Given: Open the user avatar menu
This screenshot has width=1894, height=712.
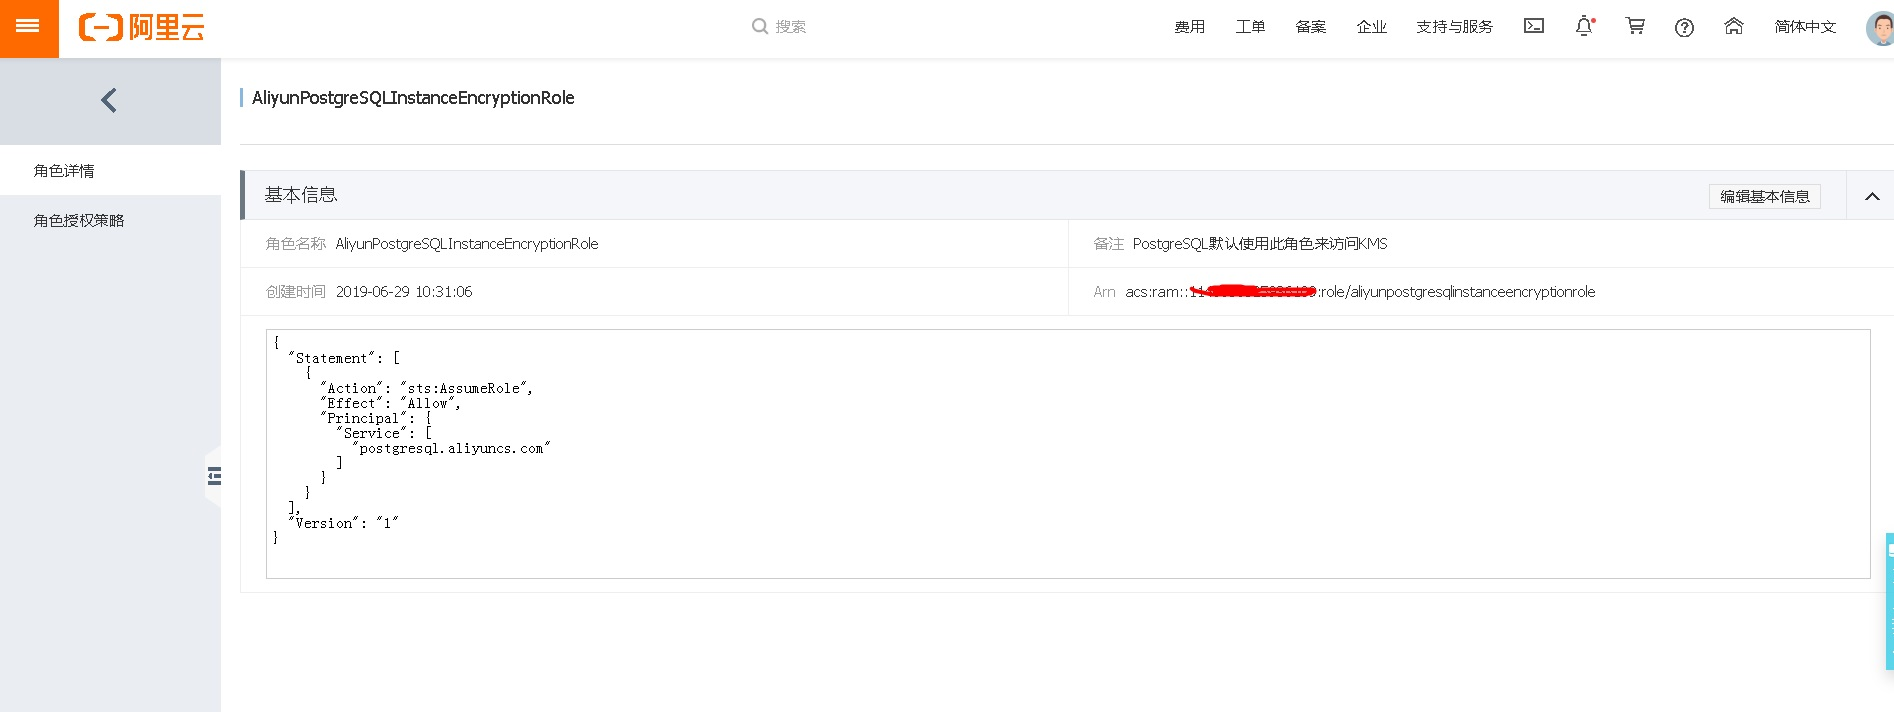Looking at the screenshot, I should point(1879,28).
